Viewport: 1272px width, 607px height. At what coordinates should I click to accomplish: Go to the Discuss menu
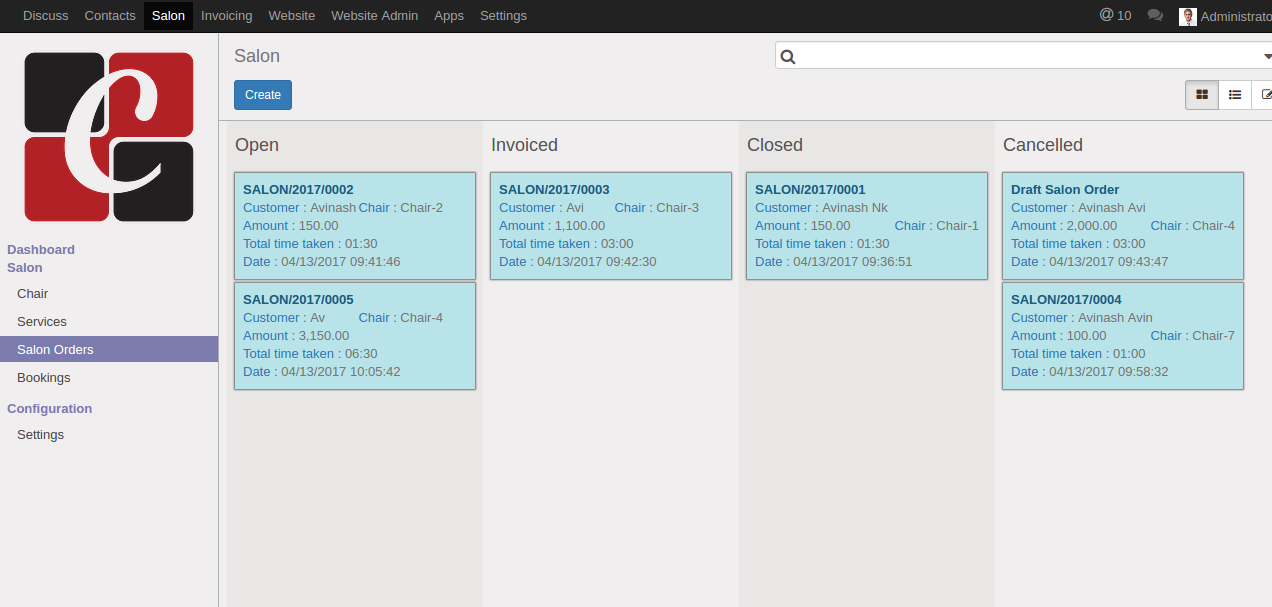coord(46,16)
